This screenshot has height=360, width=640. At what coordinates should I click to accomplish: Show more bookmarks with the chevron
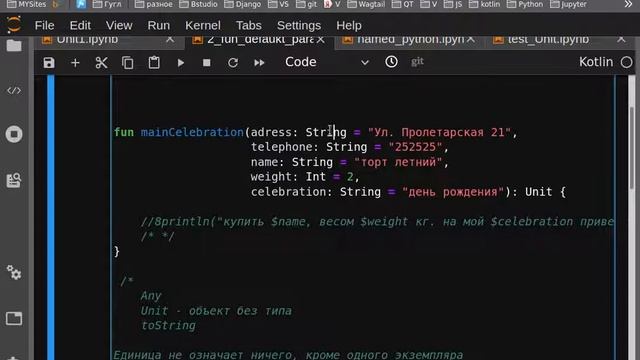628,4
